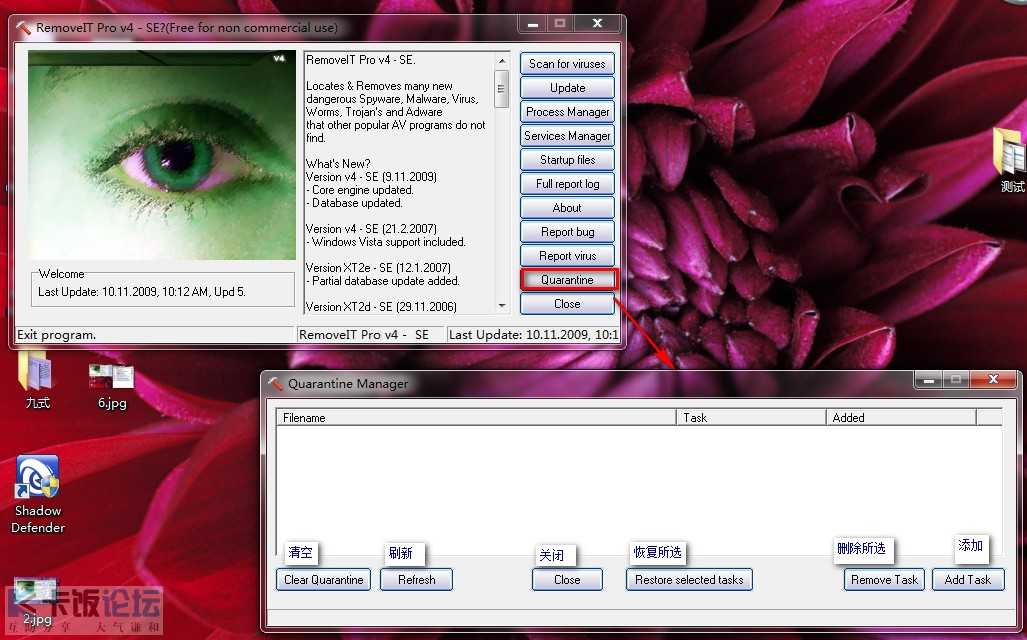This screenshot has height=640, width=1027.
Task: Click Close in RemoveIT Pro main window
Action: tap(567, 304)
